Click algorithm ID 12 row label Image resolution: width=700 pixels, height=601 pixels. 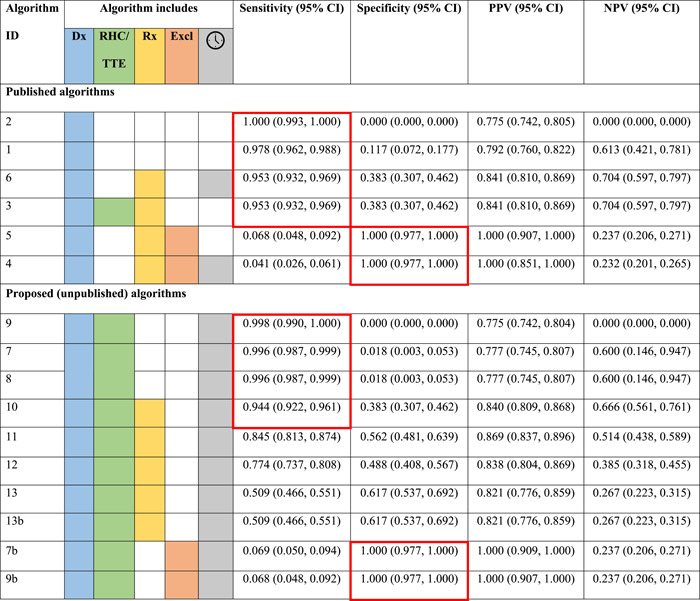tap(12, 465)
